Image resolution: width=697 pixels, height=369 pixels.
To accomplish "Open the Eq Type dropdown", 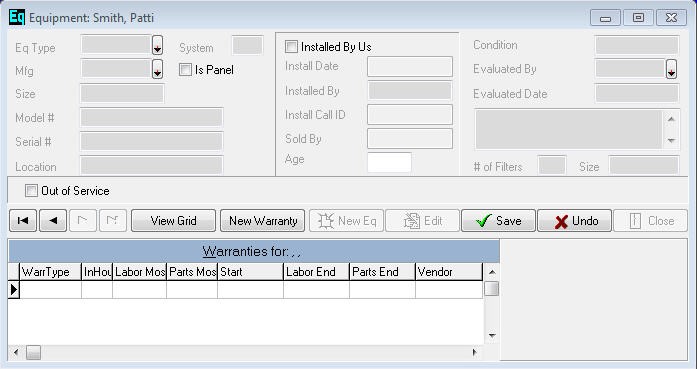I will click(157, 45).
